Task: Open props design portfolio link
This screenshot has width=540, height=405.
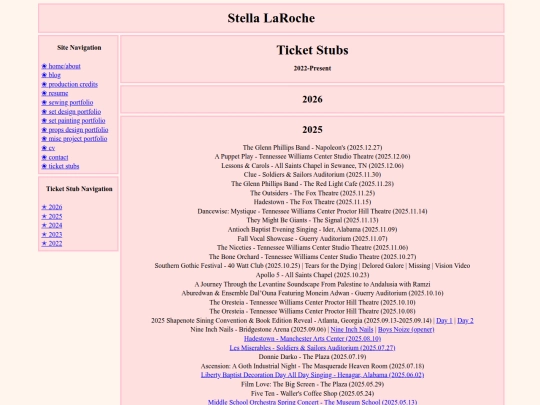Action: click(75, 130)
